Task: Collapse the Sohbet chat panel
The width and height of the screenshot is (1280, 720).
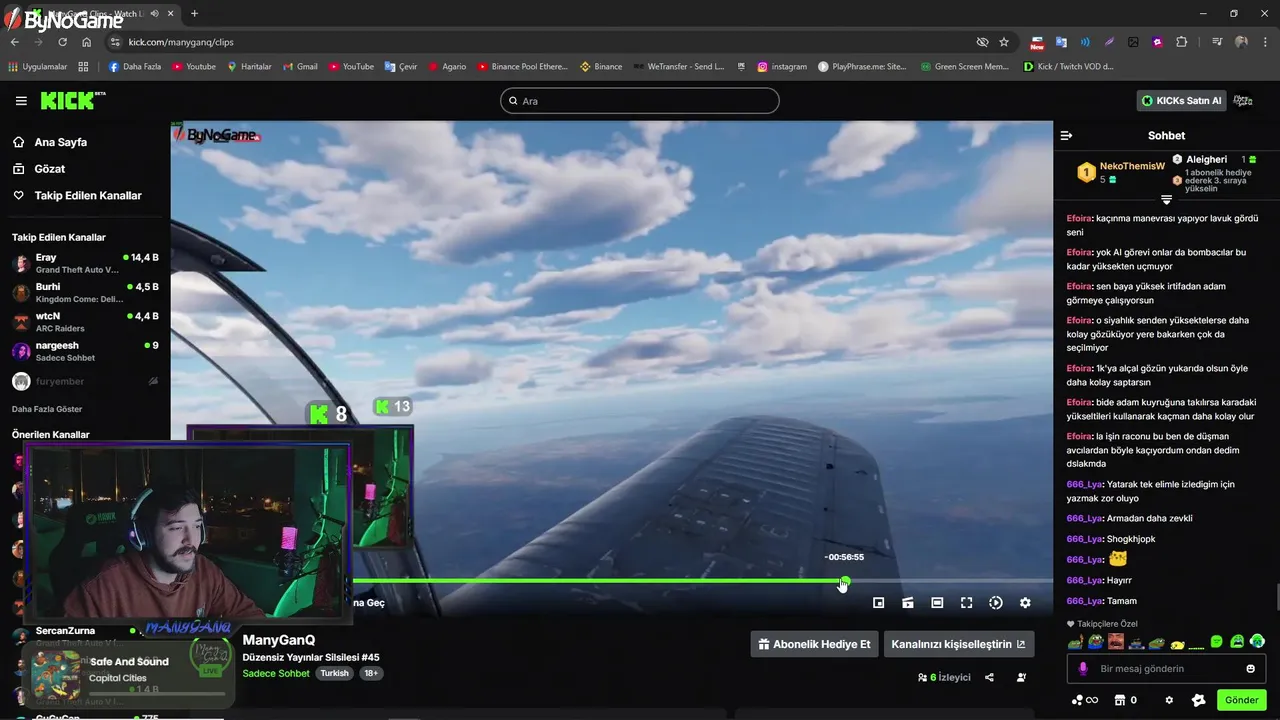Action: tap(1066, 135)
